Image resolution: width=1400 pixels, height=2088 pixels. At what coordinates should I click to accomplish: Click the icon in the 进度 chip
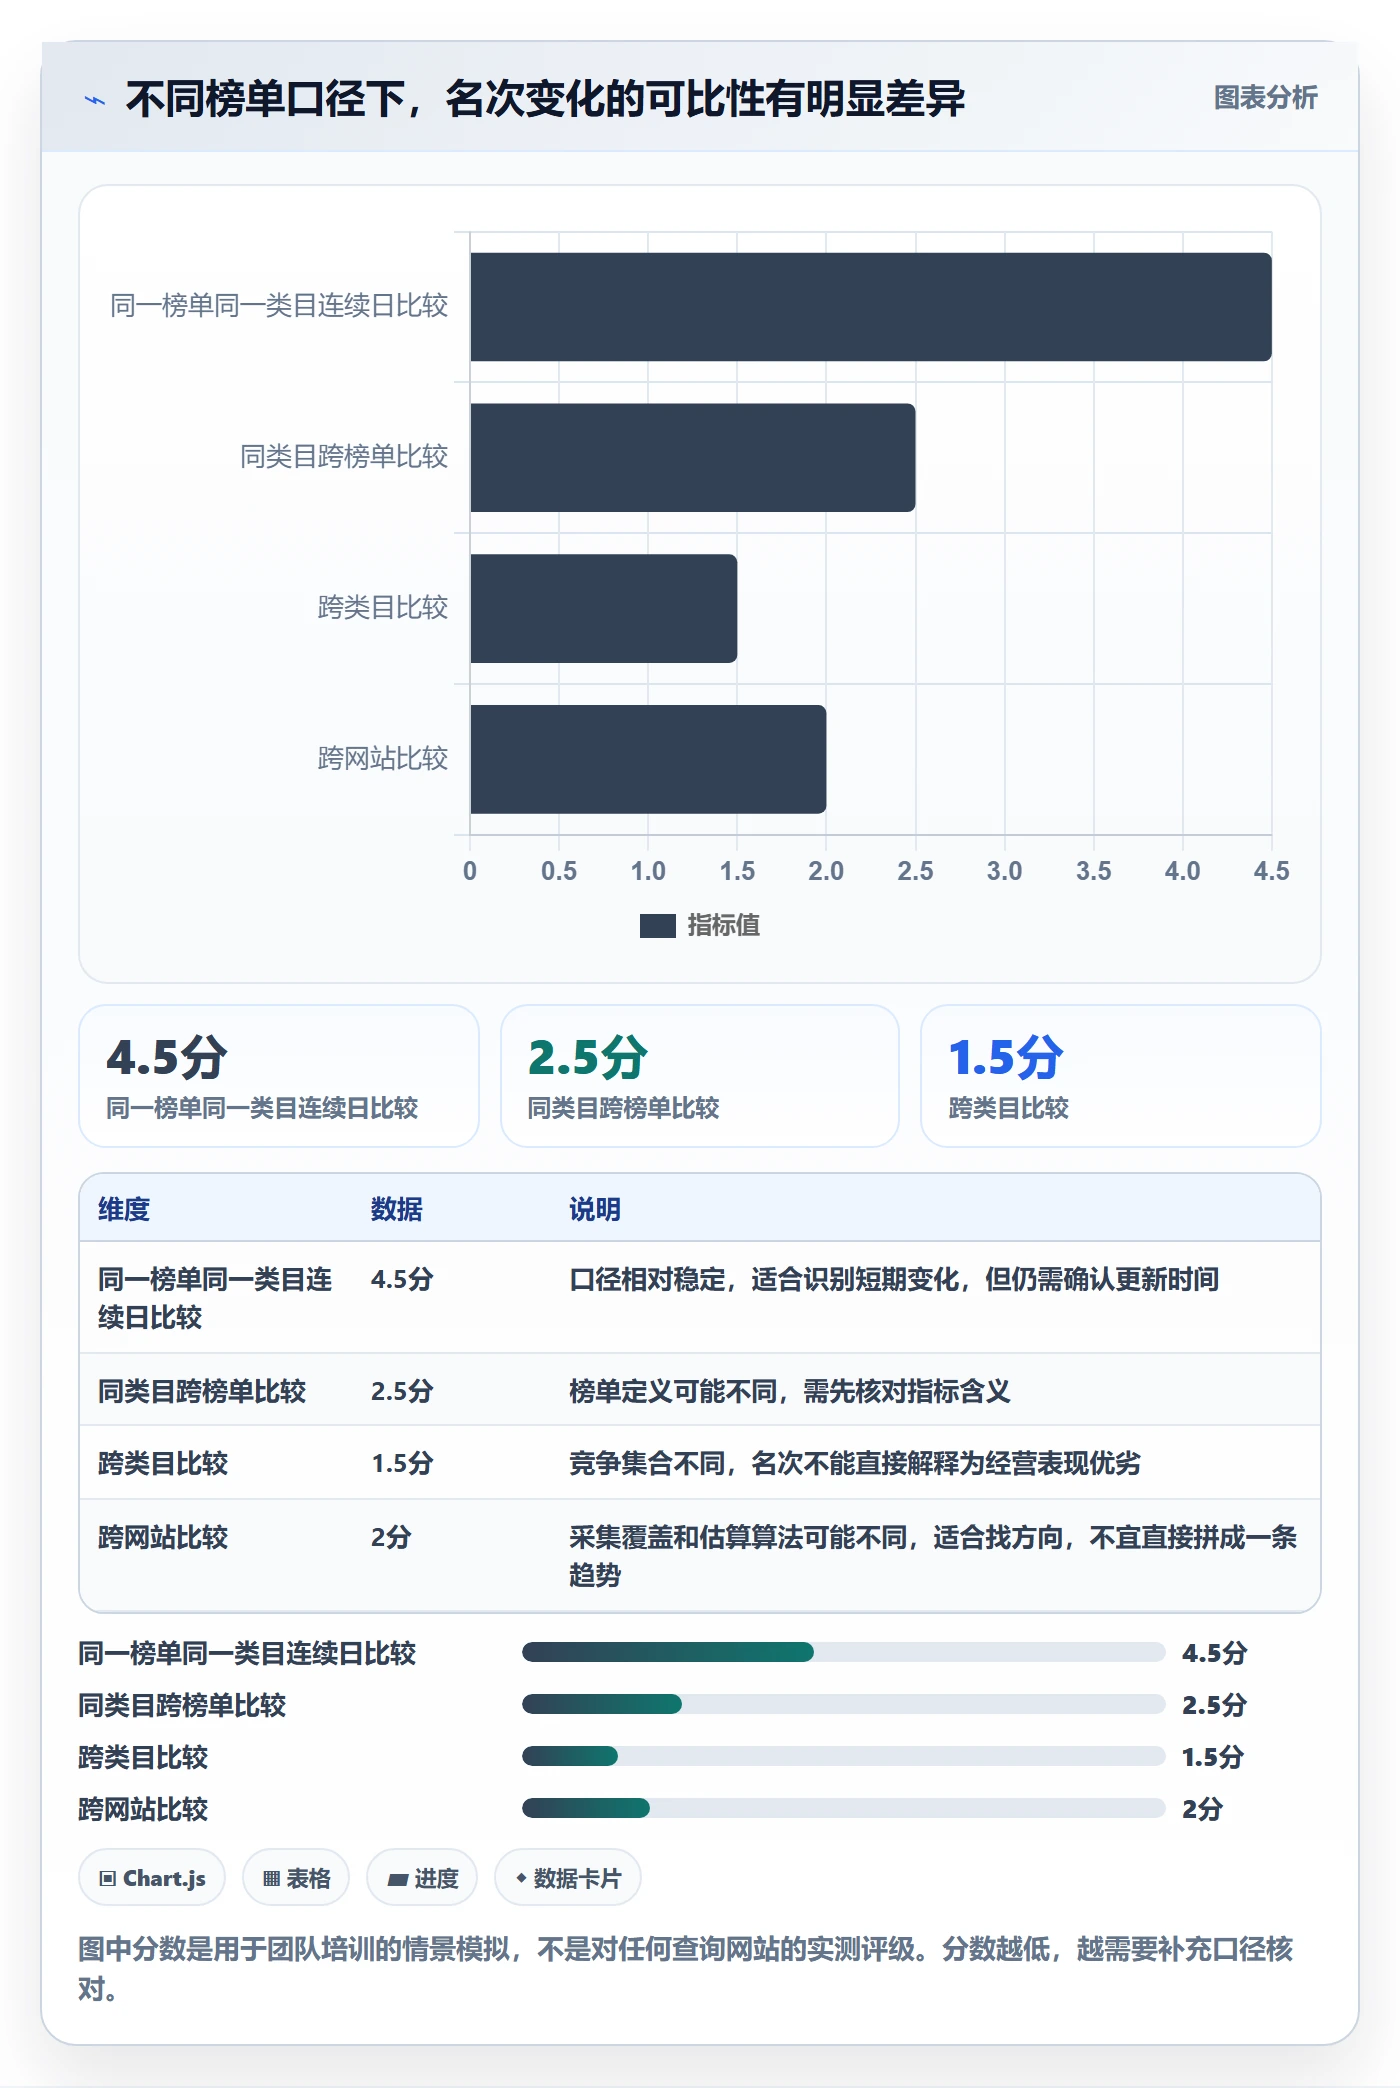coord(398,1880)
